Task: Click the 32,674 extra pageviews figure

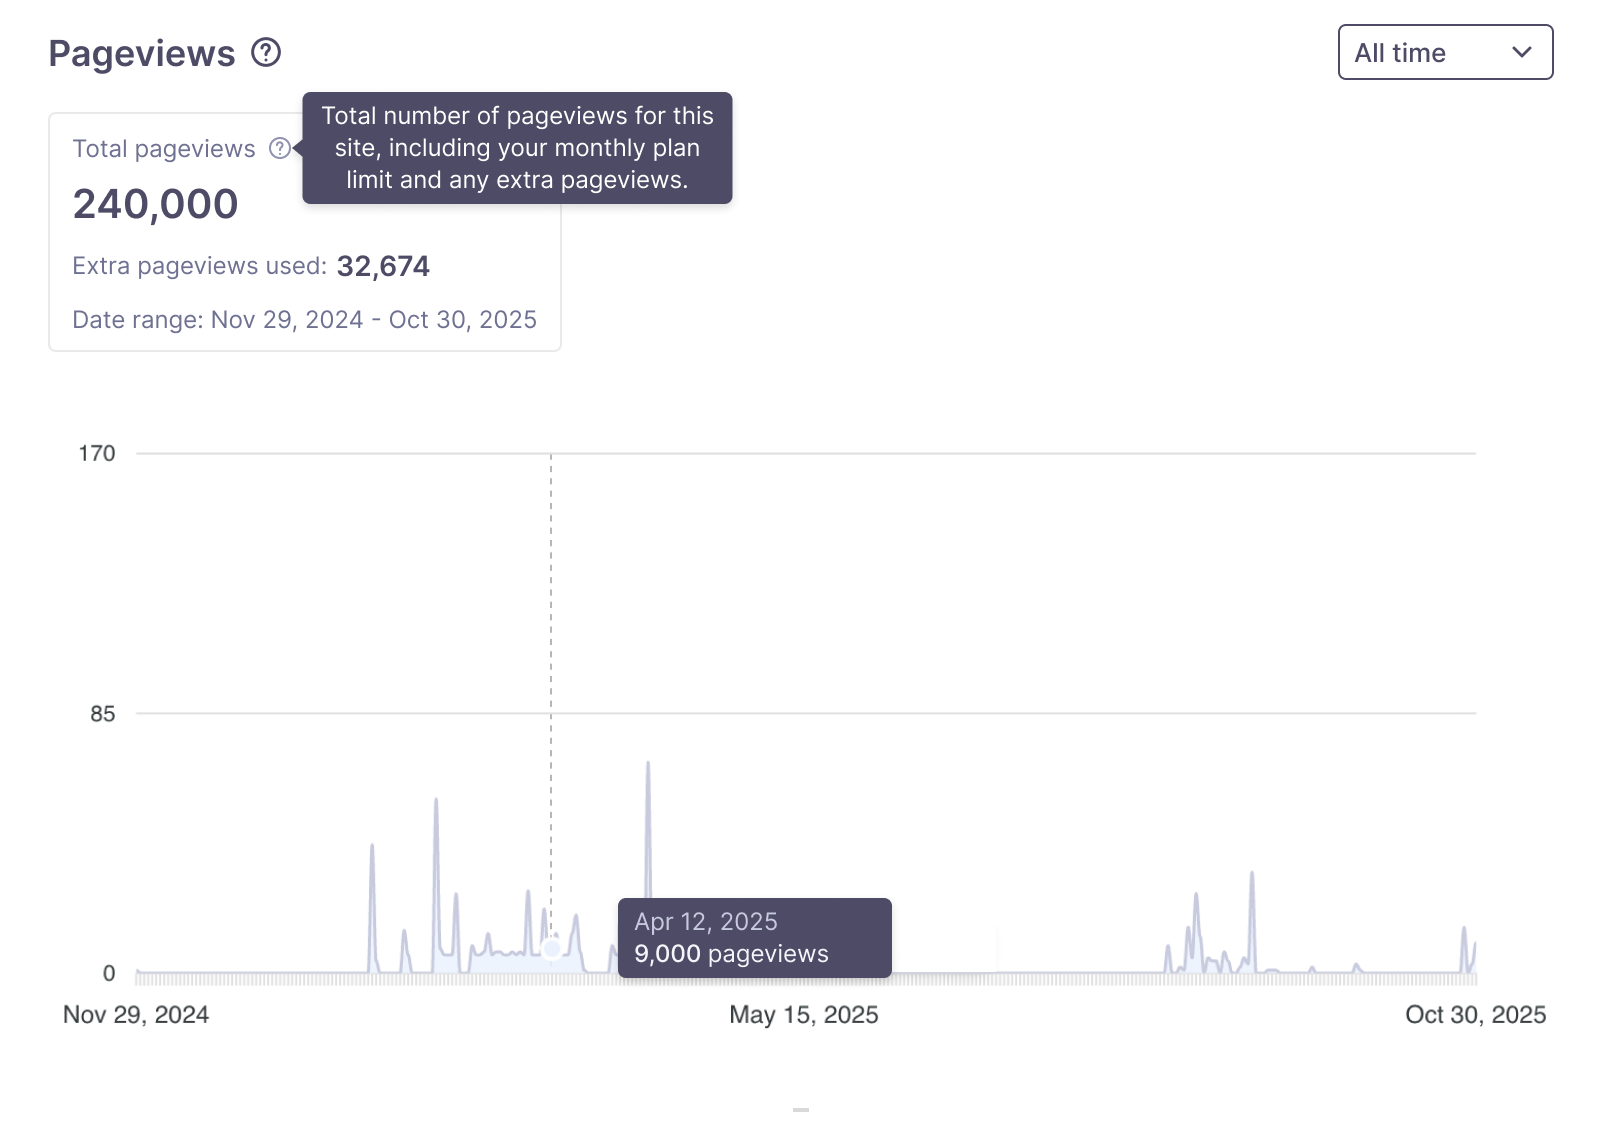Action: pos(384,266)
